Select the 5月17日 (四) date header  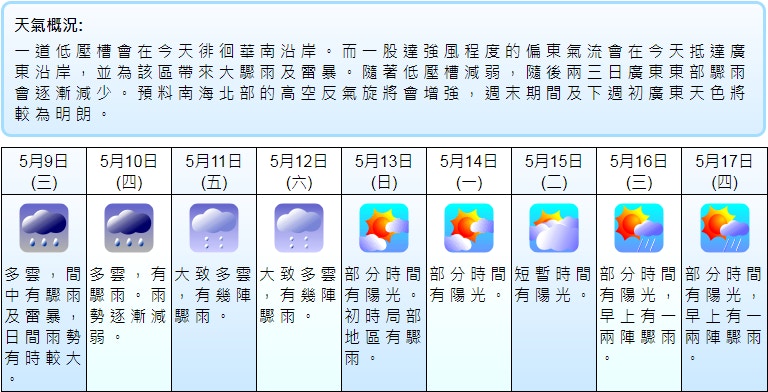[x=724, y=171]
